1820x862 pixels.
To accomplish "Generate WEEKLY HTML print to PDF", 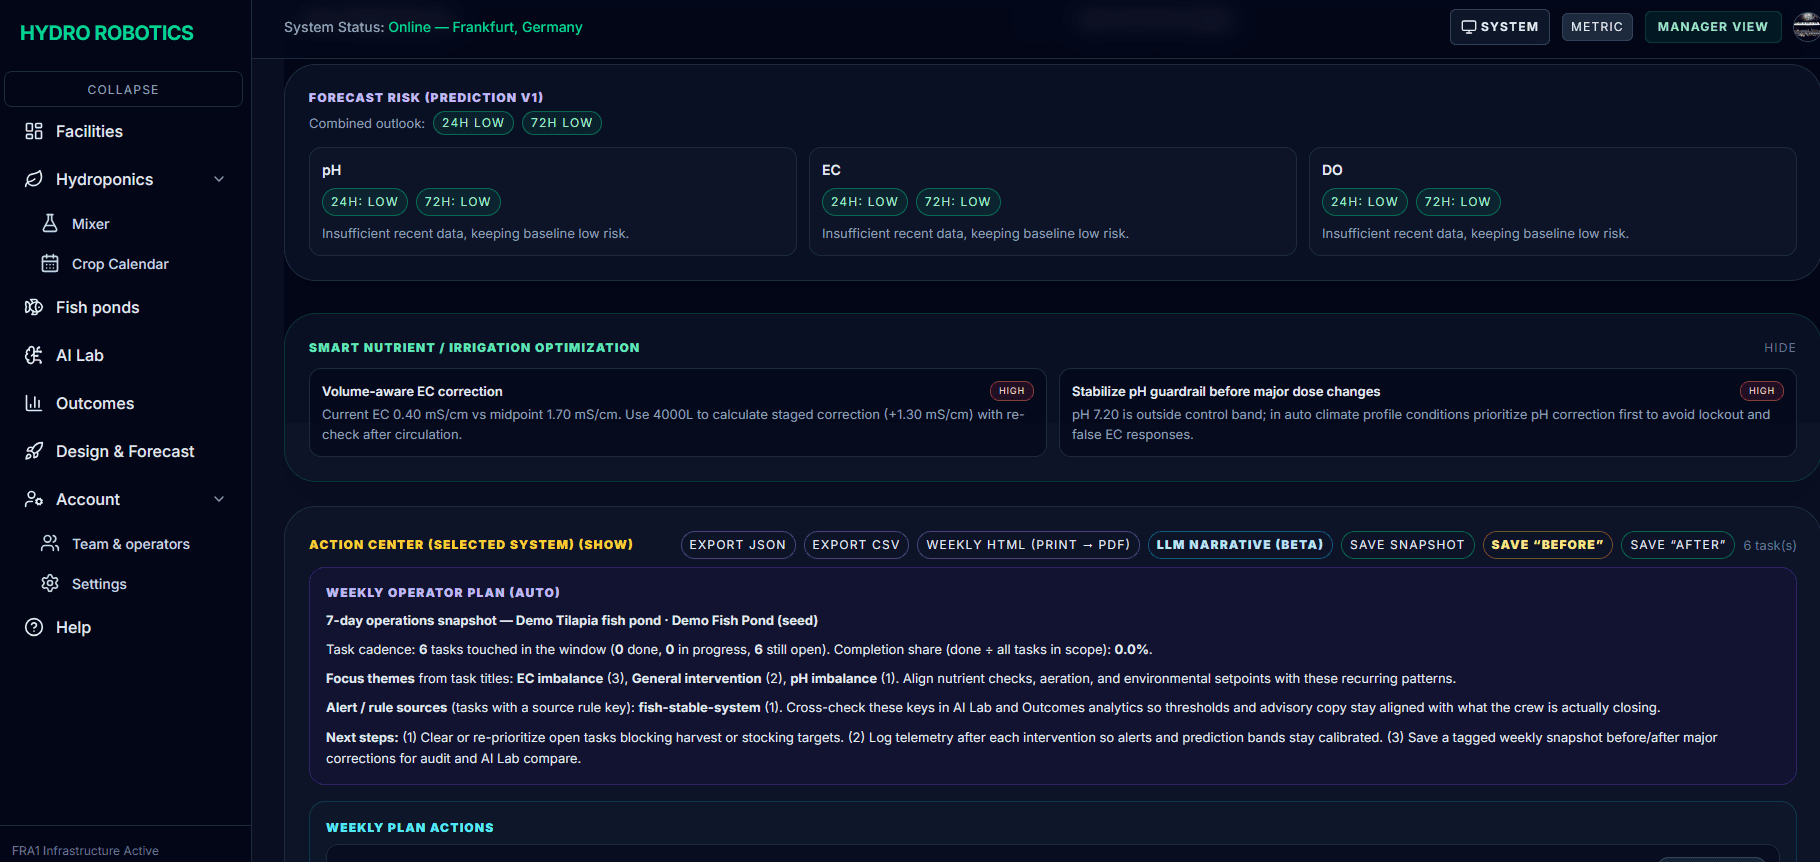I will (x=1028, y=545).
